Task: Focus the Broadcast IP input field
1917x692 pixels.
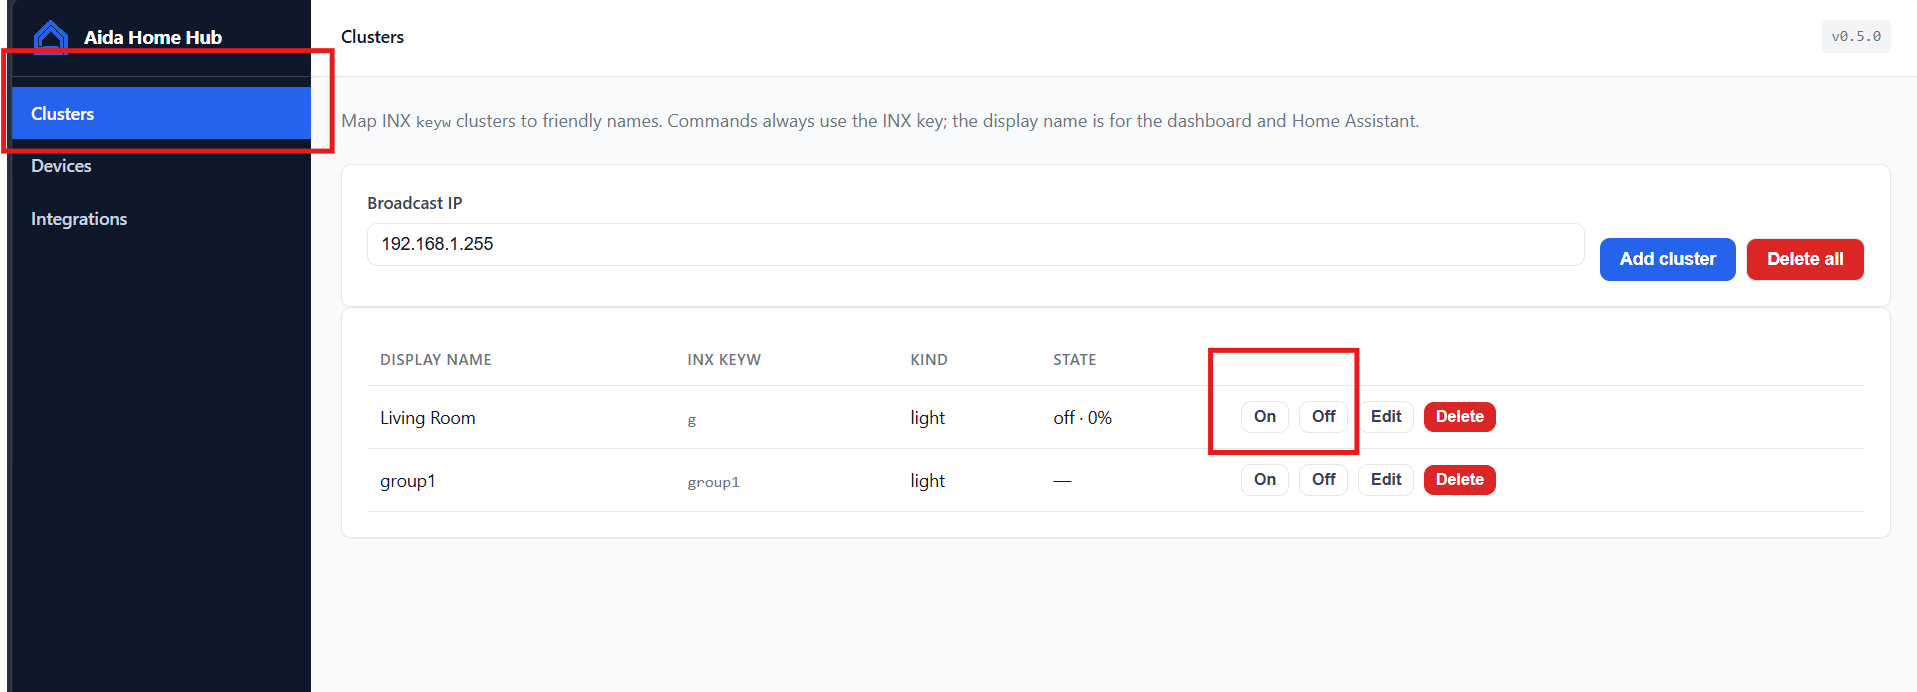Action: tap(975, 244)
